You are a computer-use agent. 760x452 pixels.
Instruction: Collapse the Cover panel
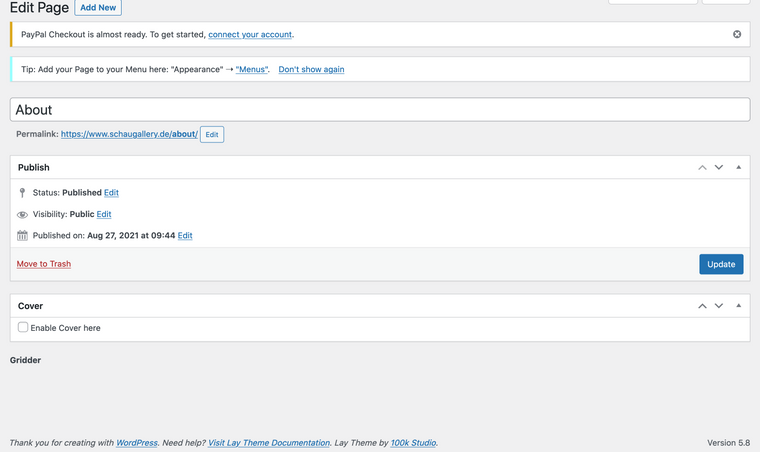click(738, 306)
